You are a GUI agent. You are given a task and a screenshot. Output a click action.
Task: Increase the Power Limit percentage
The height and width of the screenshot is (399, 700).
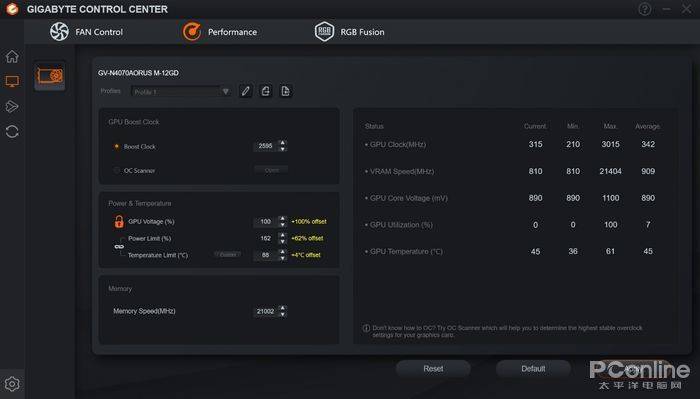tap(282, 235)
